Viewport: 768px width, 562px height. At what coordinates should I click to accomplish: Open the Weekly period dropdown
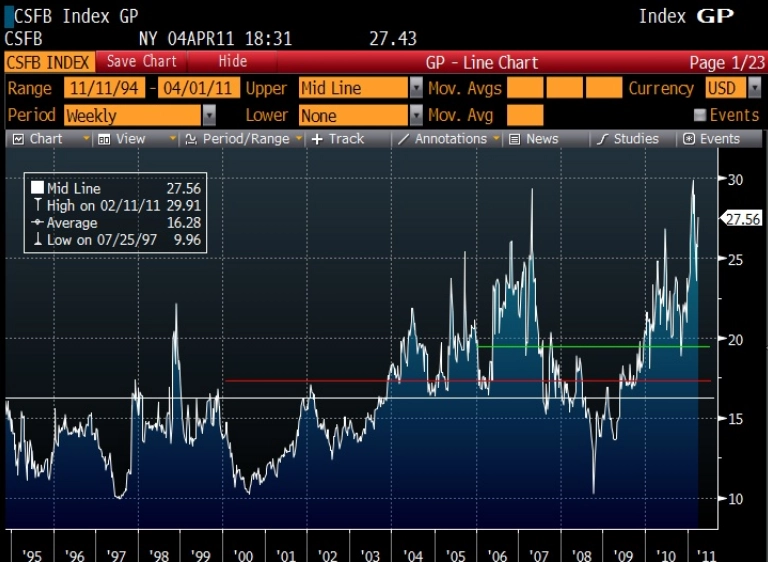click(209, 116)
